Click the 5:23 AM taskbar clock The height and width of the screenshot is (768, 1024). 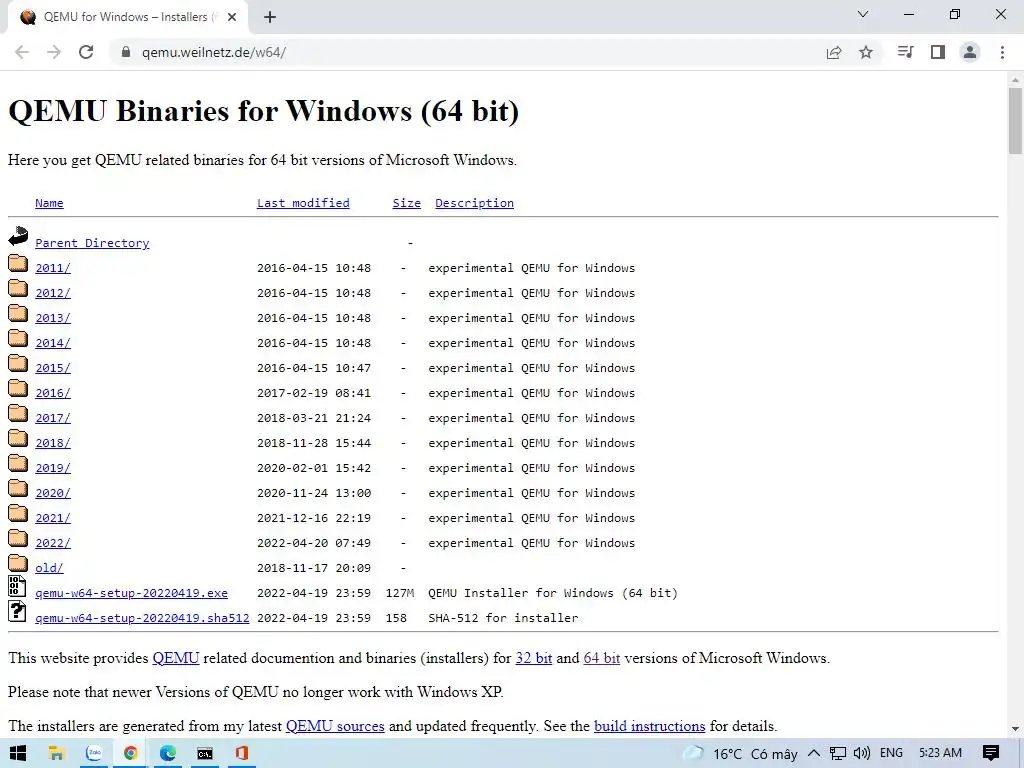tap(940, 753)
